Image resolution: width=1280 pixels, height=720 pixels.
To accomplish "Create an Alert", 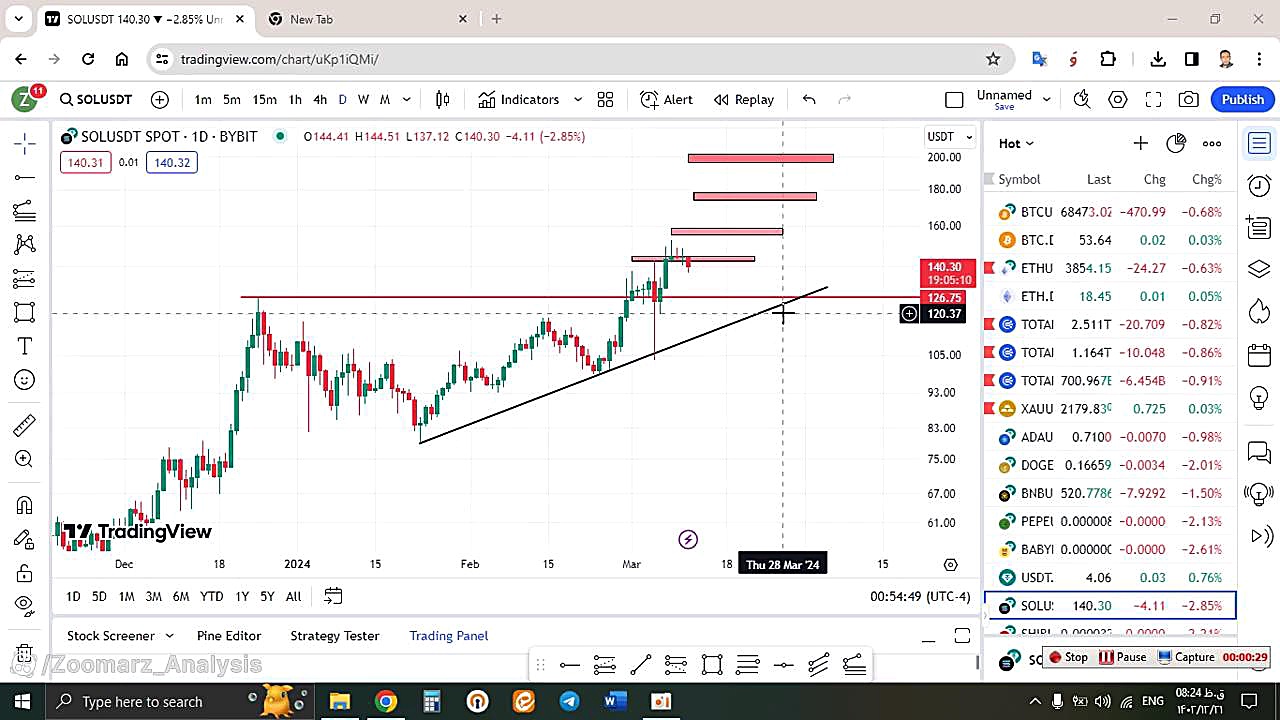I will (666, 99).
